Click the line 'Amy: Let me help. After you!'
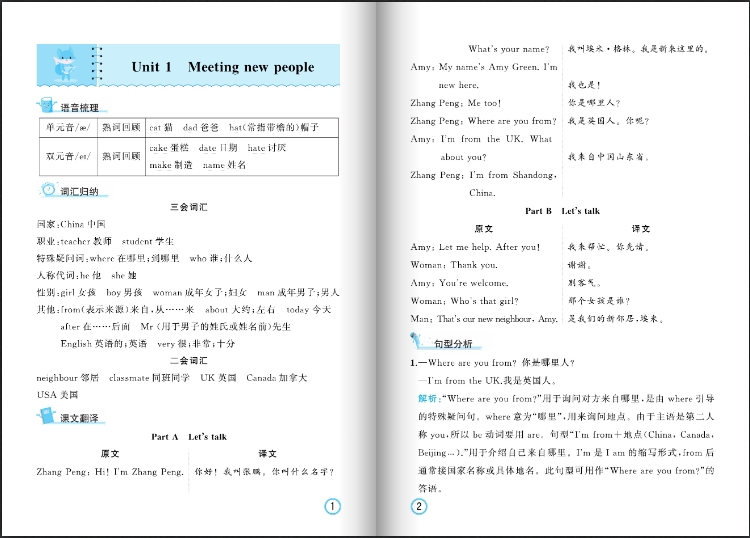The height and width of the screenshot is (538, 750). point(475,247)
